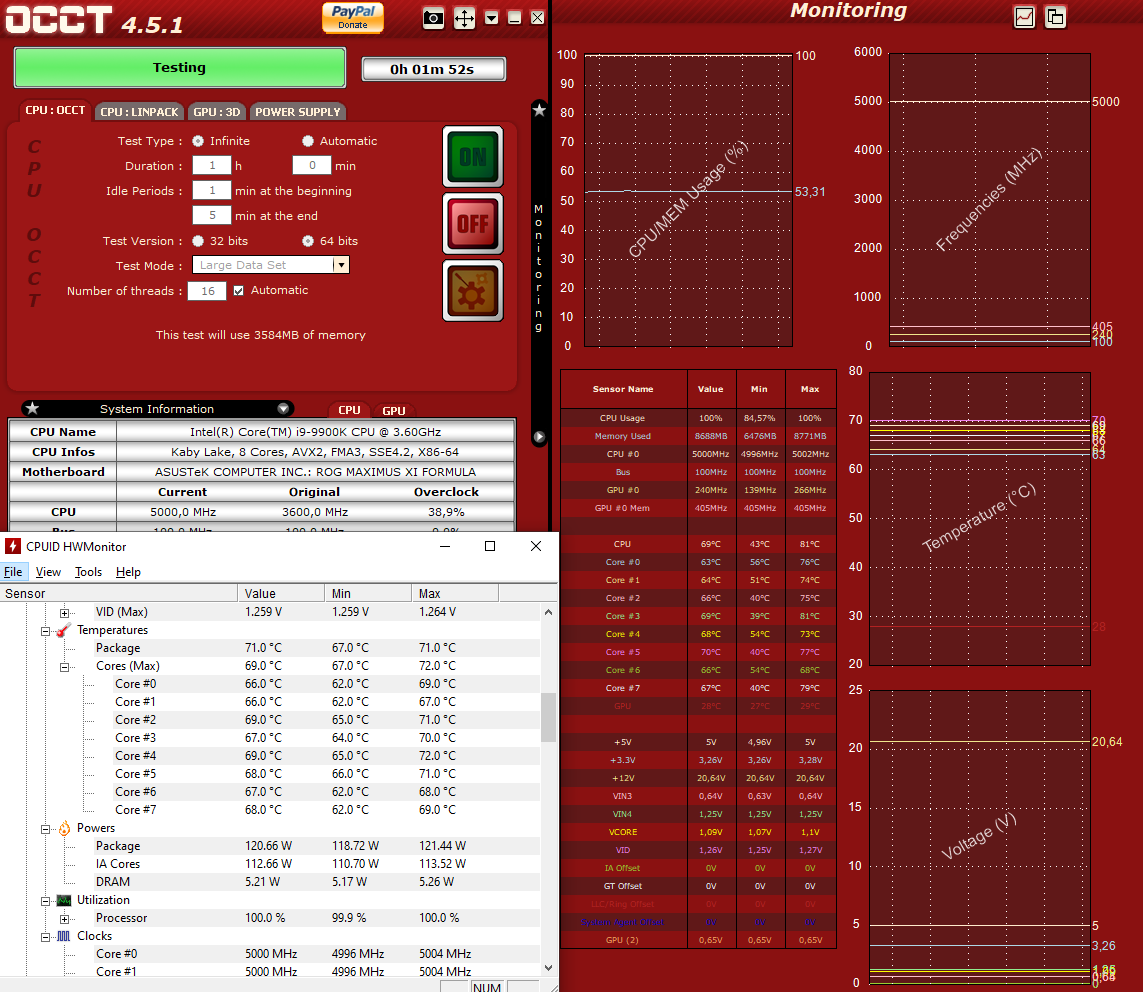The width and height of the screenshot is (1143, 992).
Task: Click the red OFF stop button
Action: [x=473, y=224]
